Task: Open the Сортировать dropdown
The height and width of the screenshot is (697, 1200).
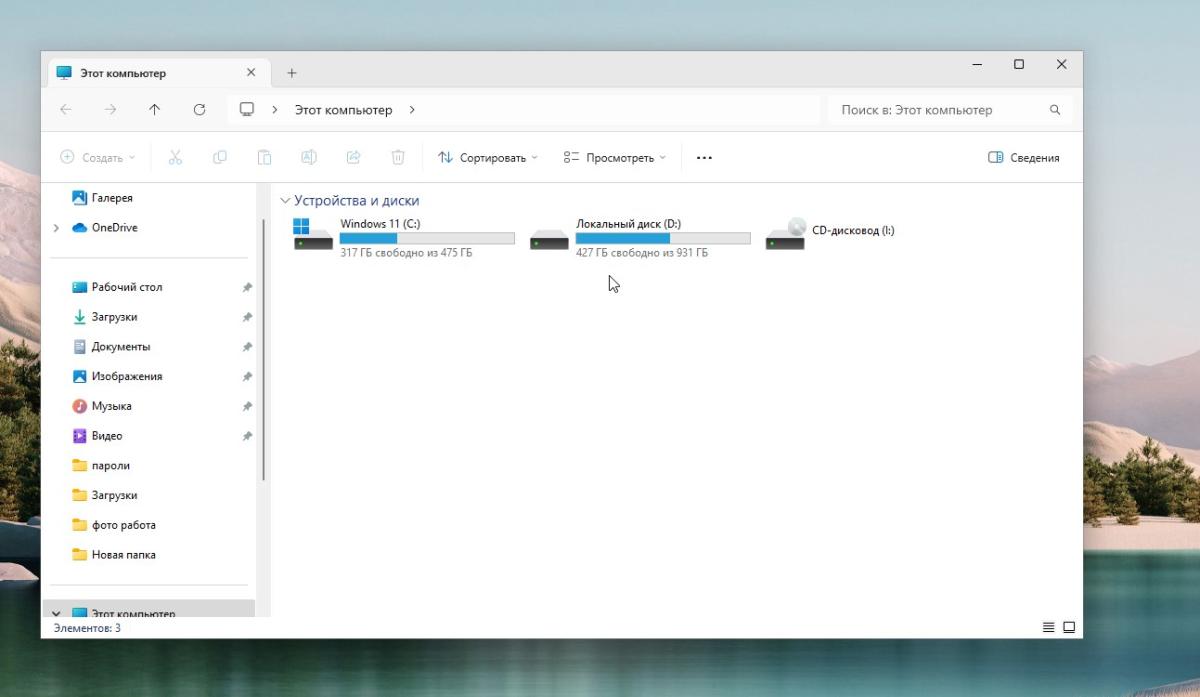Action: [x=487, y=157]
